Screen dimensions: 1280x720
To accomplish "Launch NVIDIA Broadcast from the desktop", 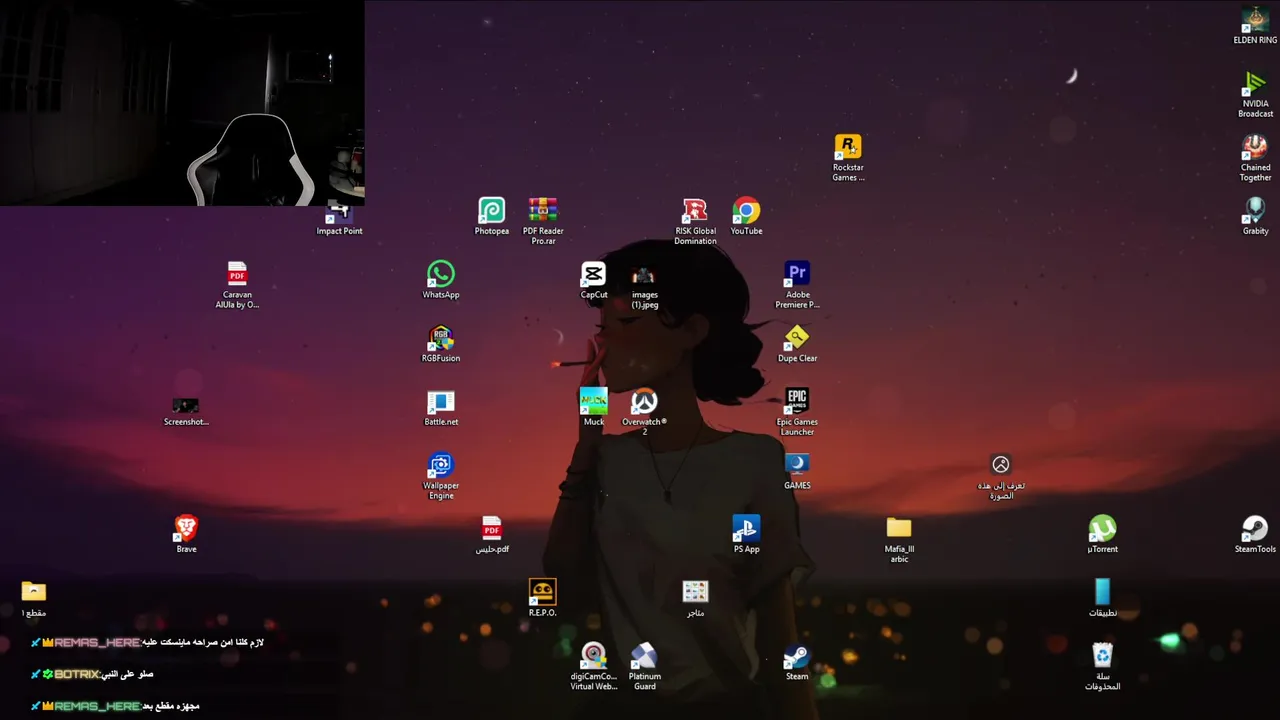I will click(x=1255, y=94).
